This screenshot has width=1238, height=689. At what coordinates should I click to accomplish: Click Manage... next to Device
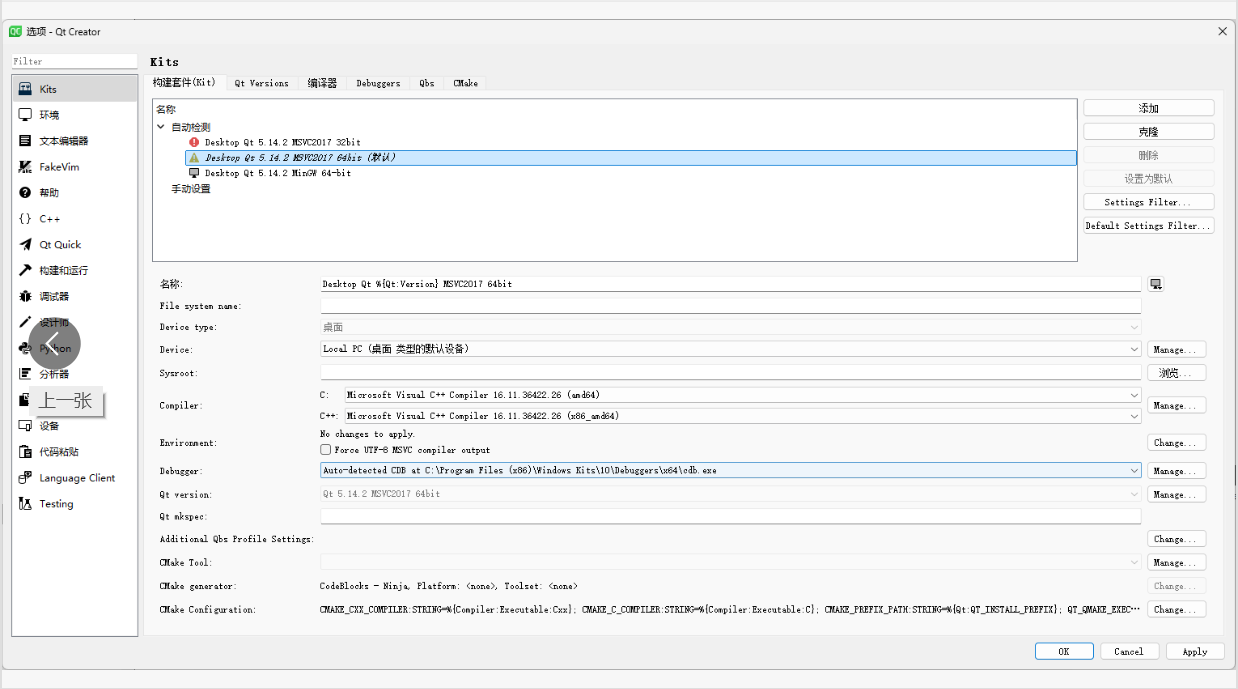tap(1176, 350)
